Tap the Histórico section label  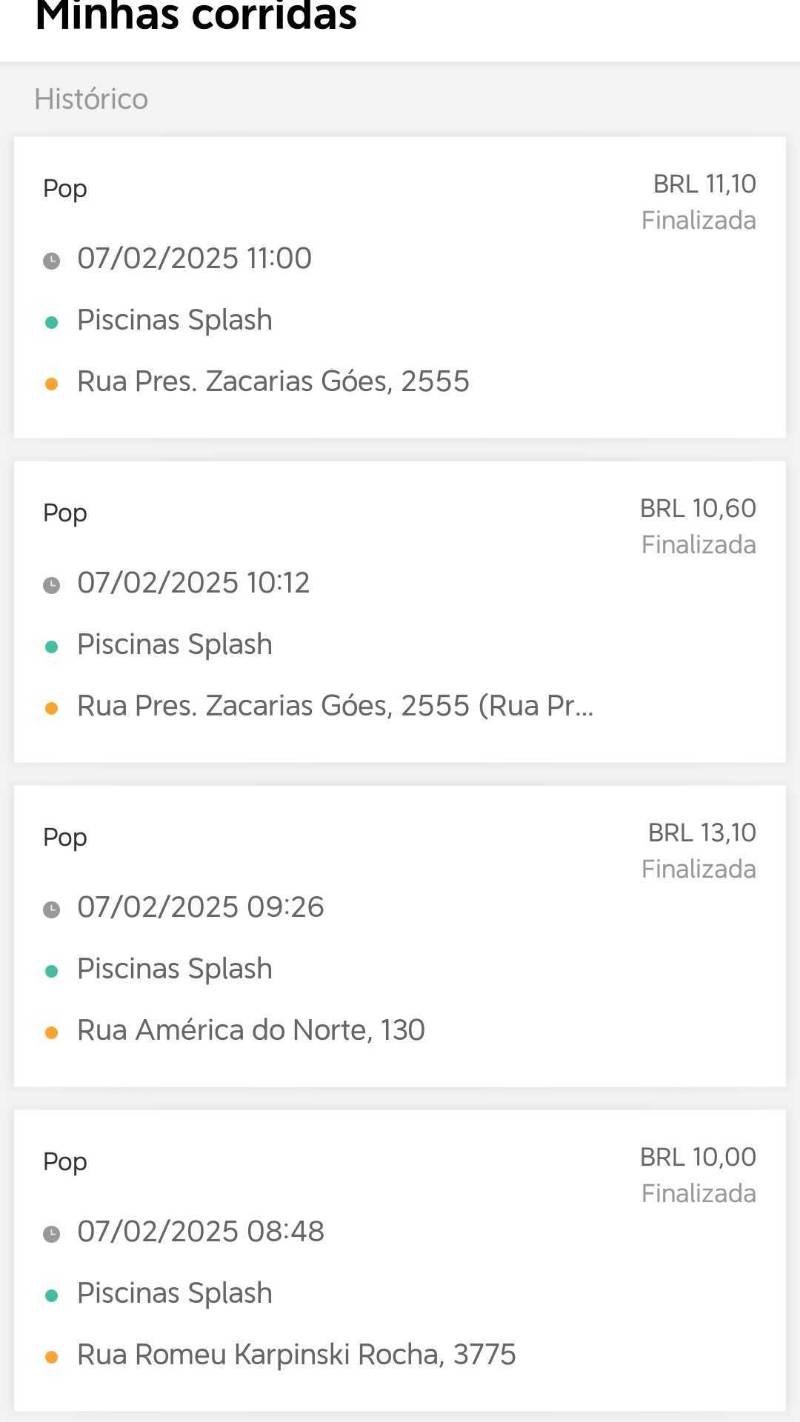91,99
